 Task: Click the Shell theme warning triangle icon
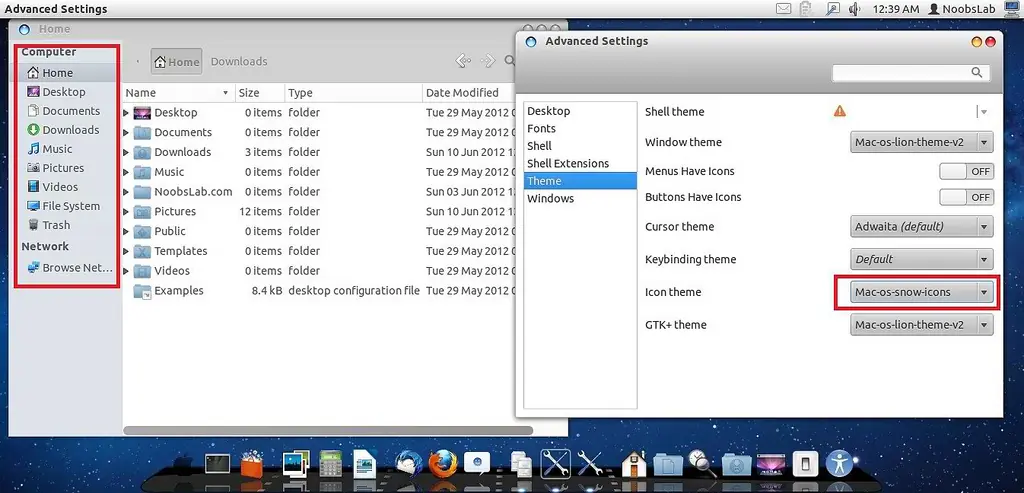(840, 111)
